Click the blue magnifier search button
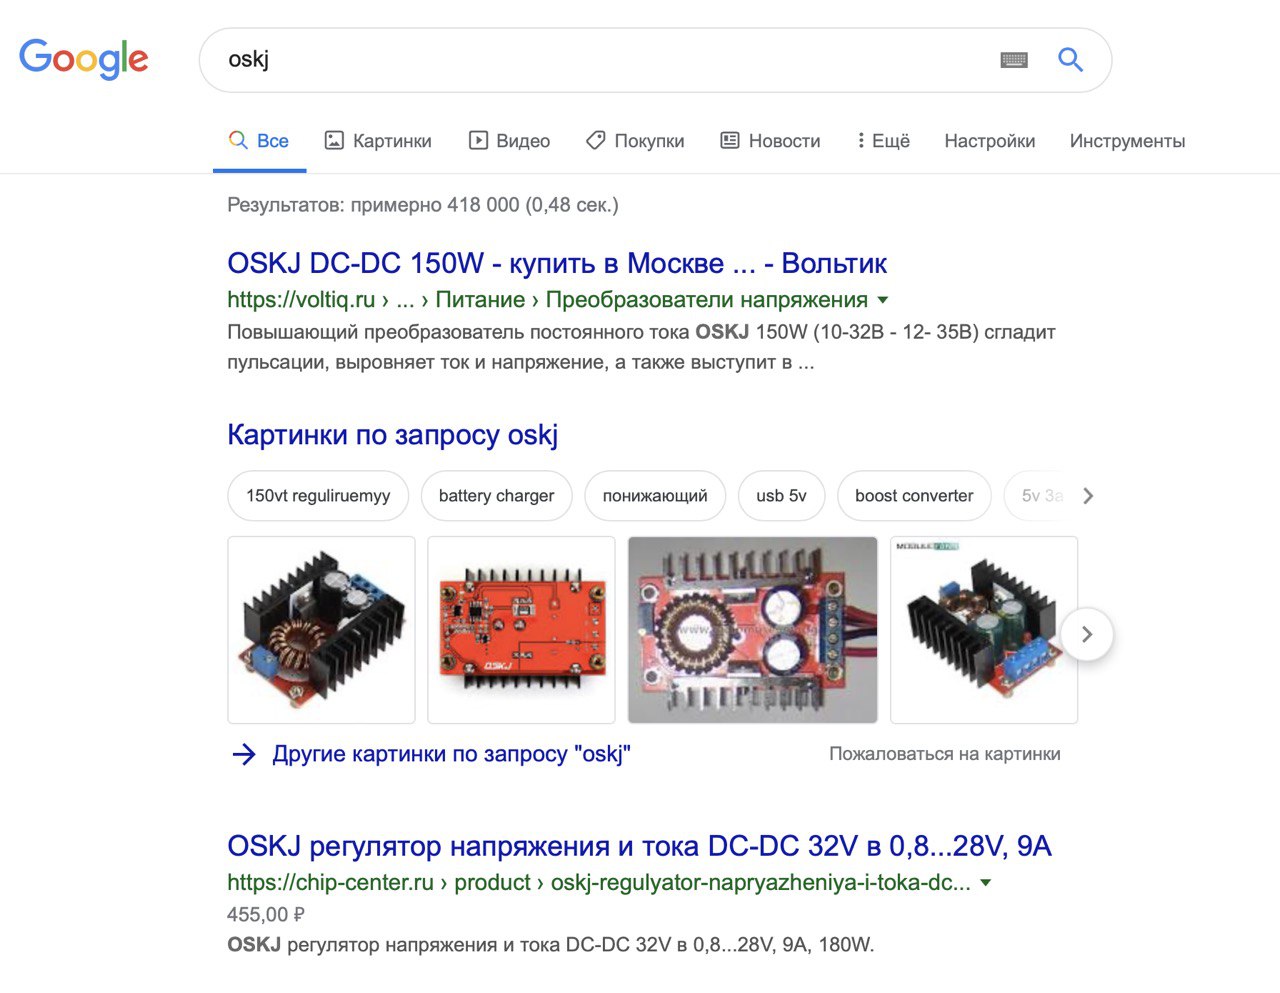Image resolution: width=1280 pixels, height=993 pixels. 1070,60
